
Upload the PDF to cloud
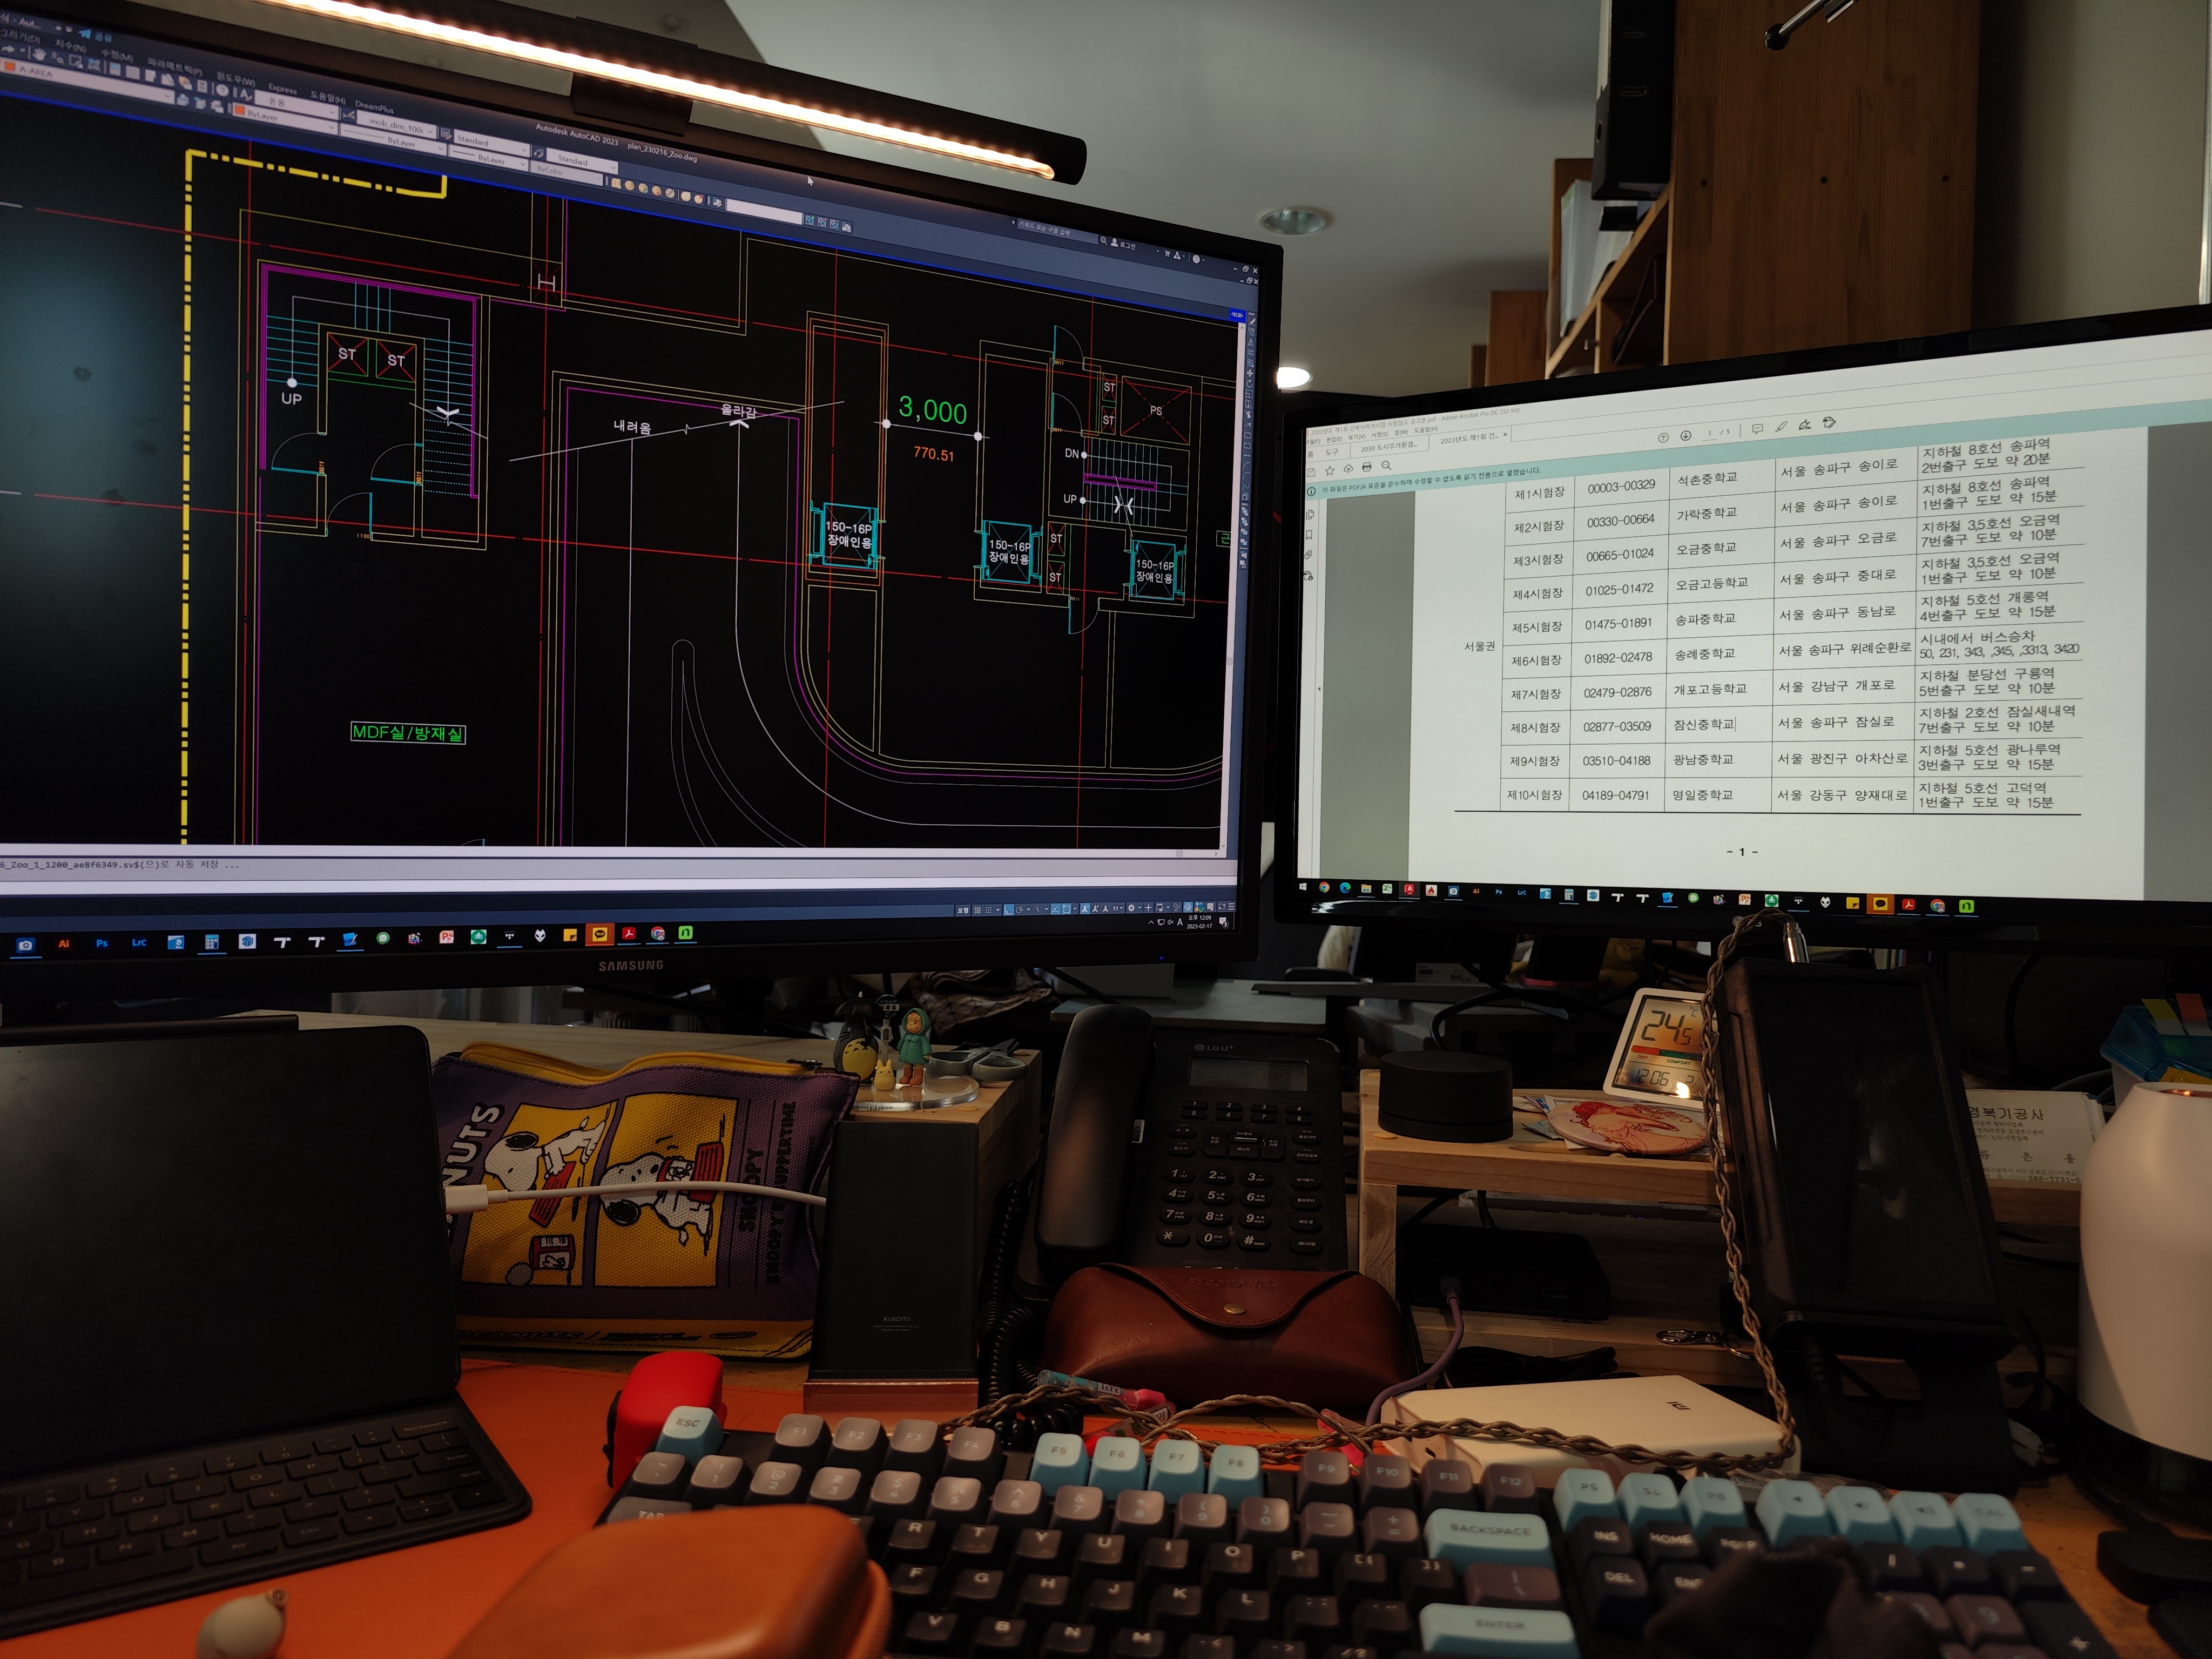click(1348, 469)
